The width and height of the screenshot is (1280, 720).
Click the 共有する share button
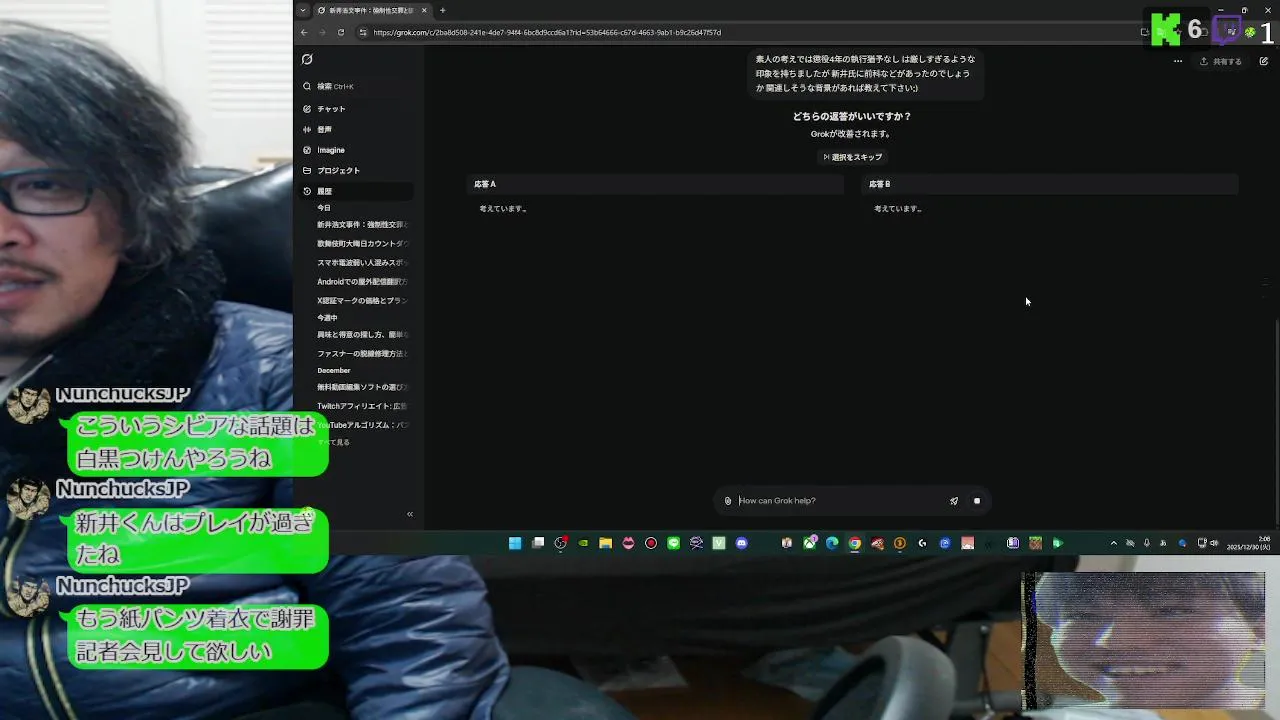[1221, 61]
